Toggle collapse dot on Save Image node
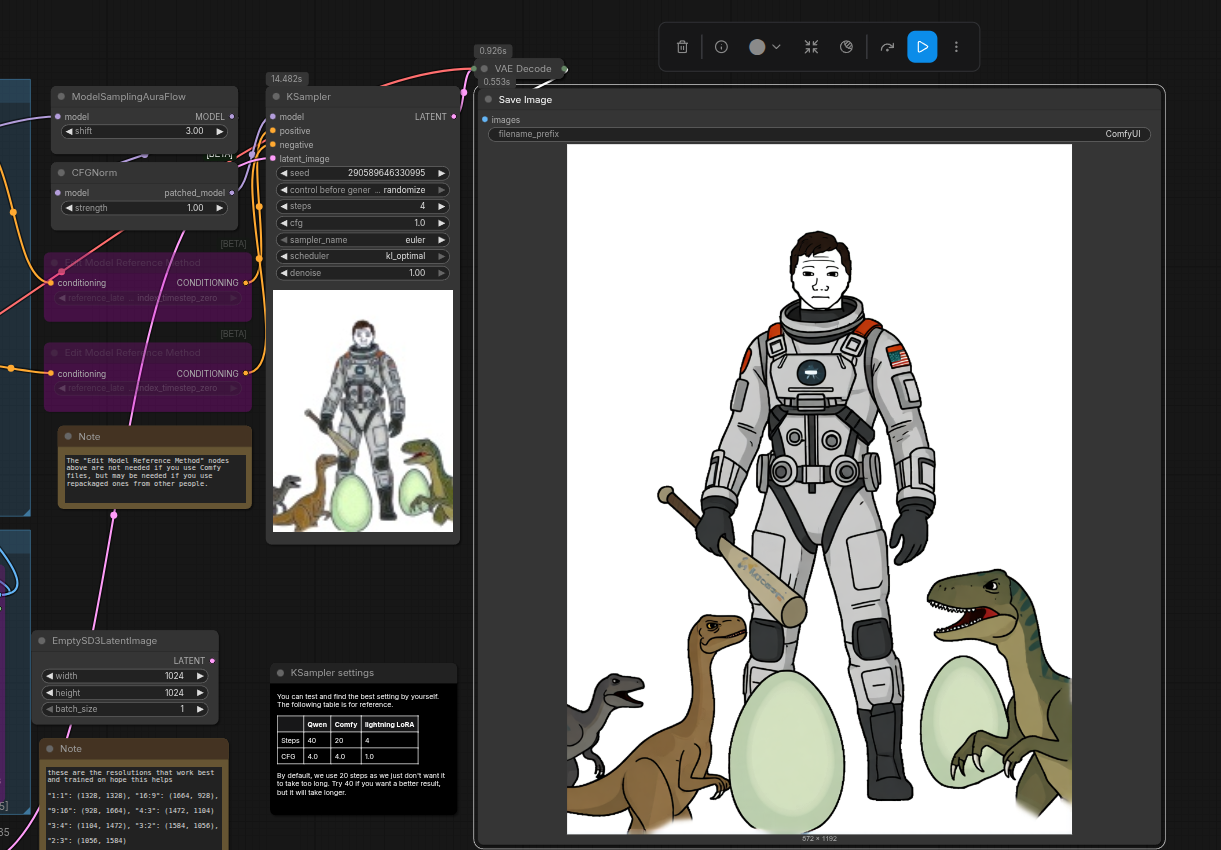 click(488, 100)
